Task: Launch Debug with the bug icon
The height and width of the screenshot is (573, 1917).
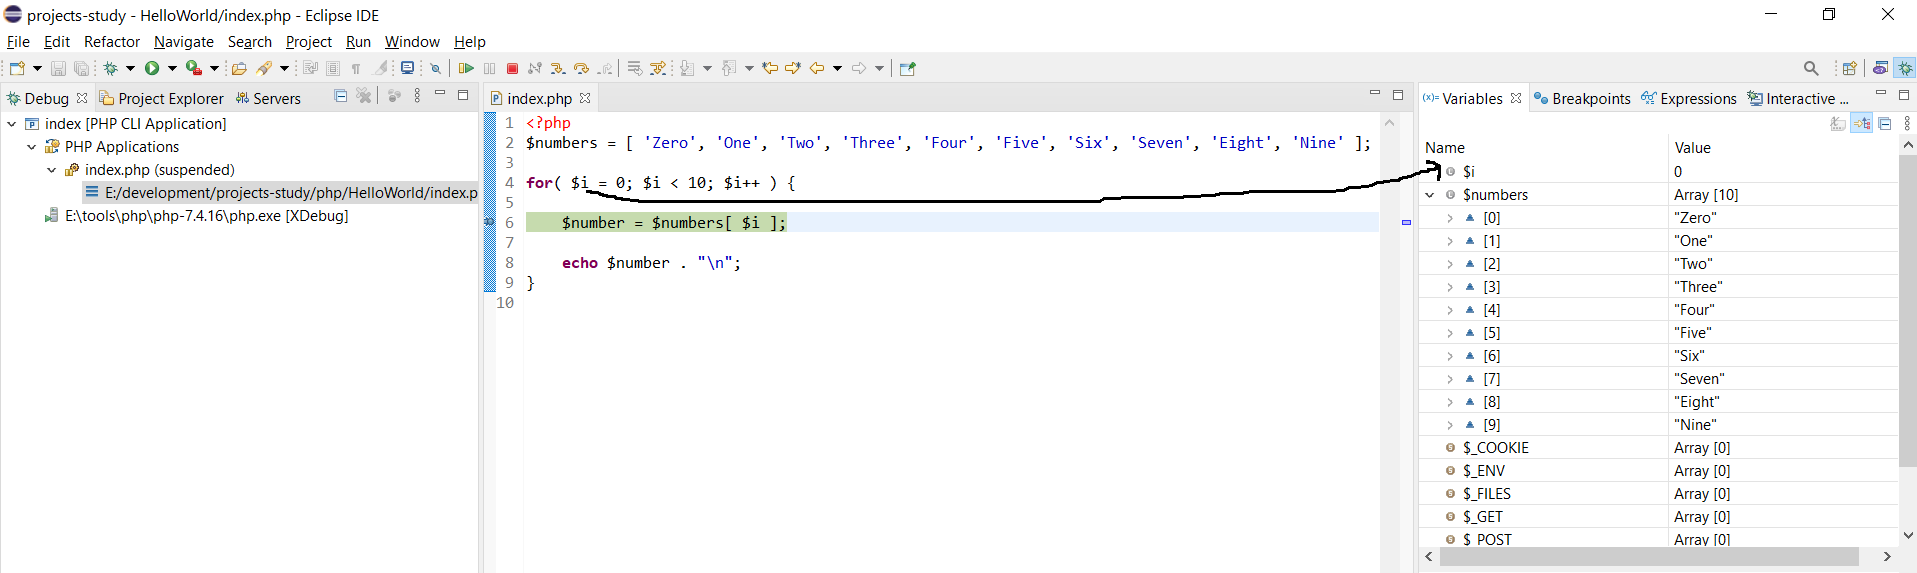Action: coord(111,68)
